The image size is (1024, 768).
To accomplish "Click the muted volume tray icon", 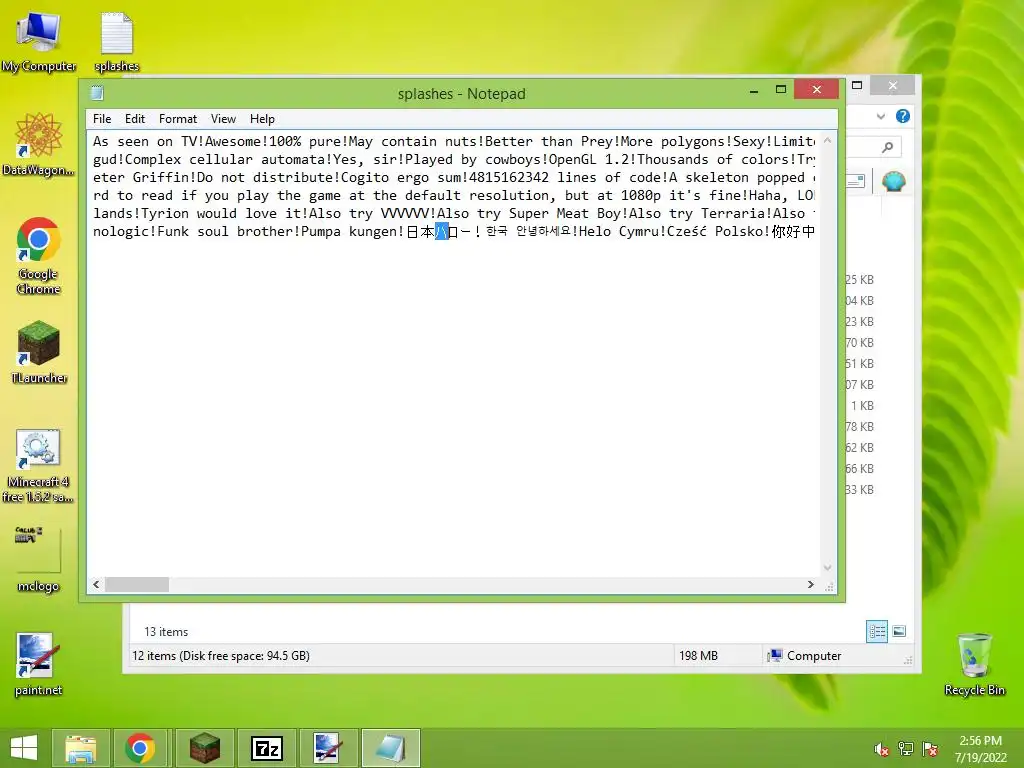I will [882, 750].
